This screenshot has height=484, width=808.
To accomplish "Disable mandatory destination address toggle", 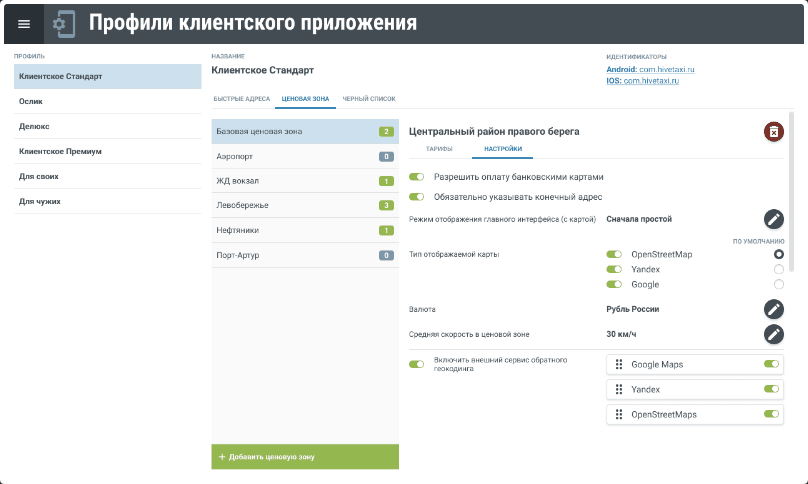I will click(x=417, y=197).
